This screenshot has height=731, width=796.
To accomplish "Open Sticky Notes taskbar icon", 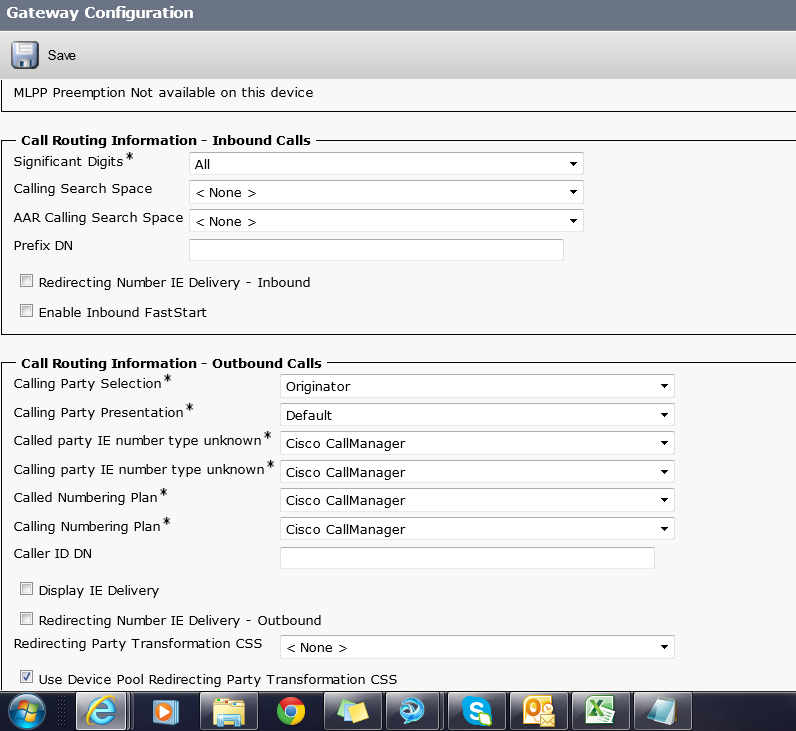I will tap(353, 711).
